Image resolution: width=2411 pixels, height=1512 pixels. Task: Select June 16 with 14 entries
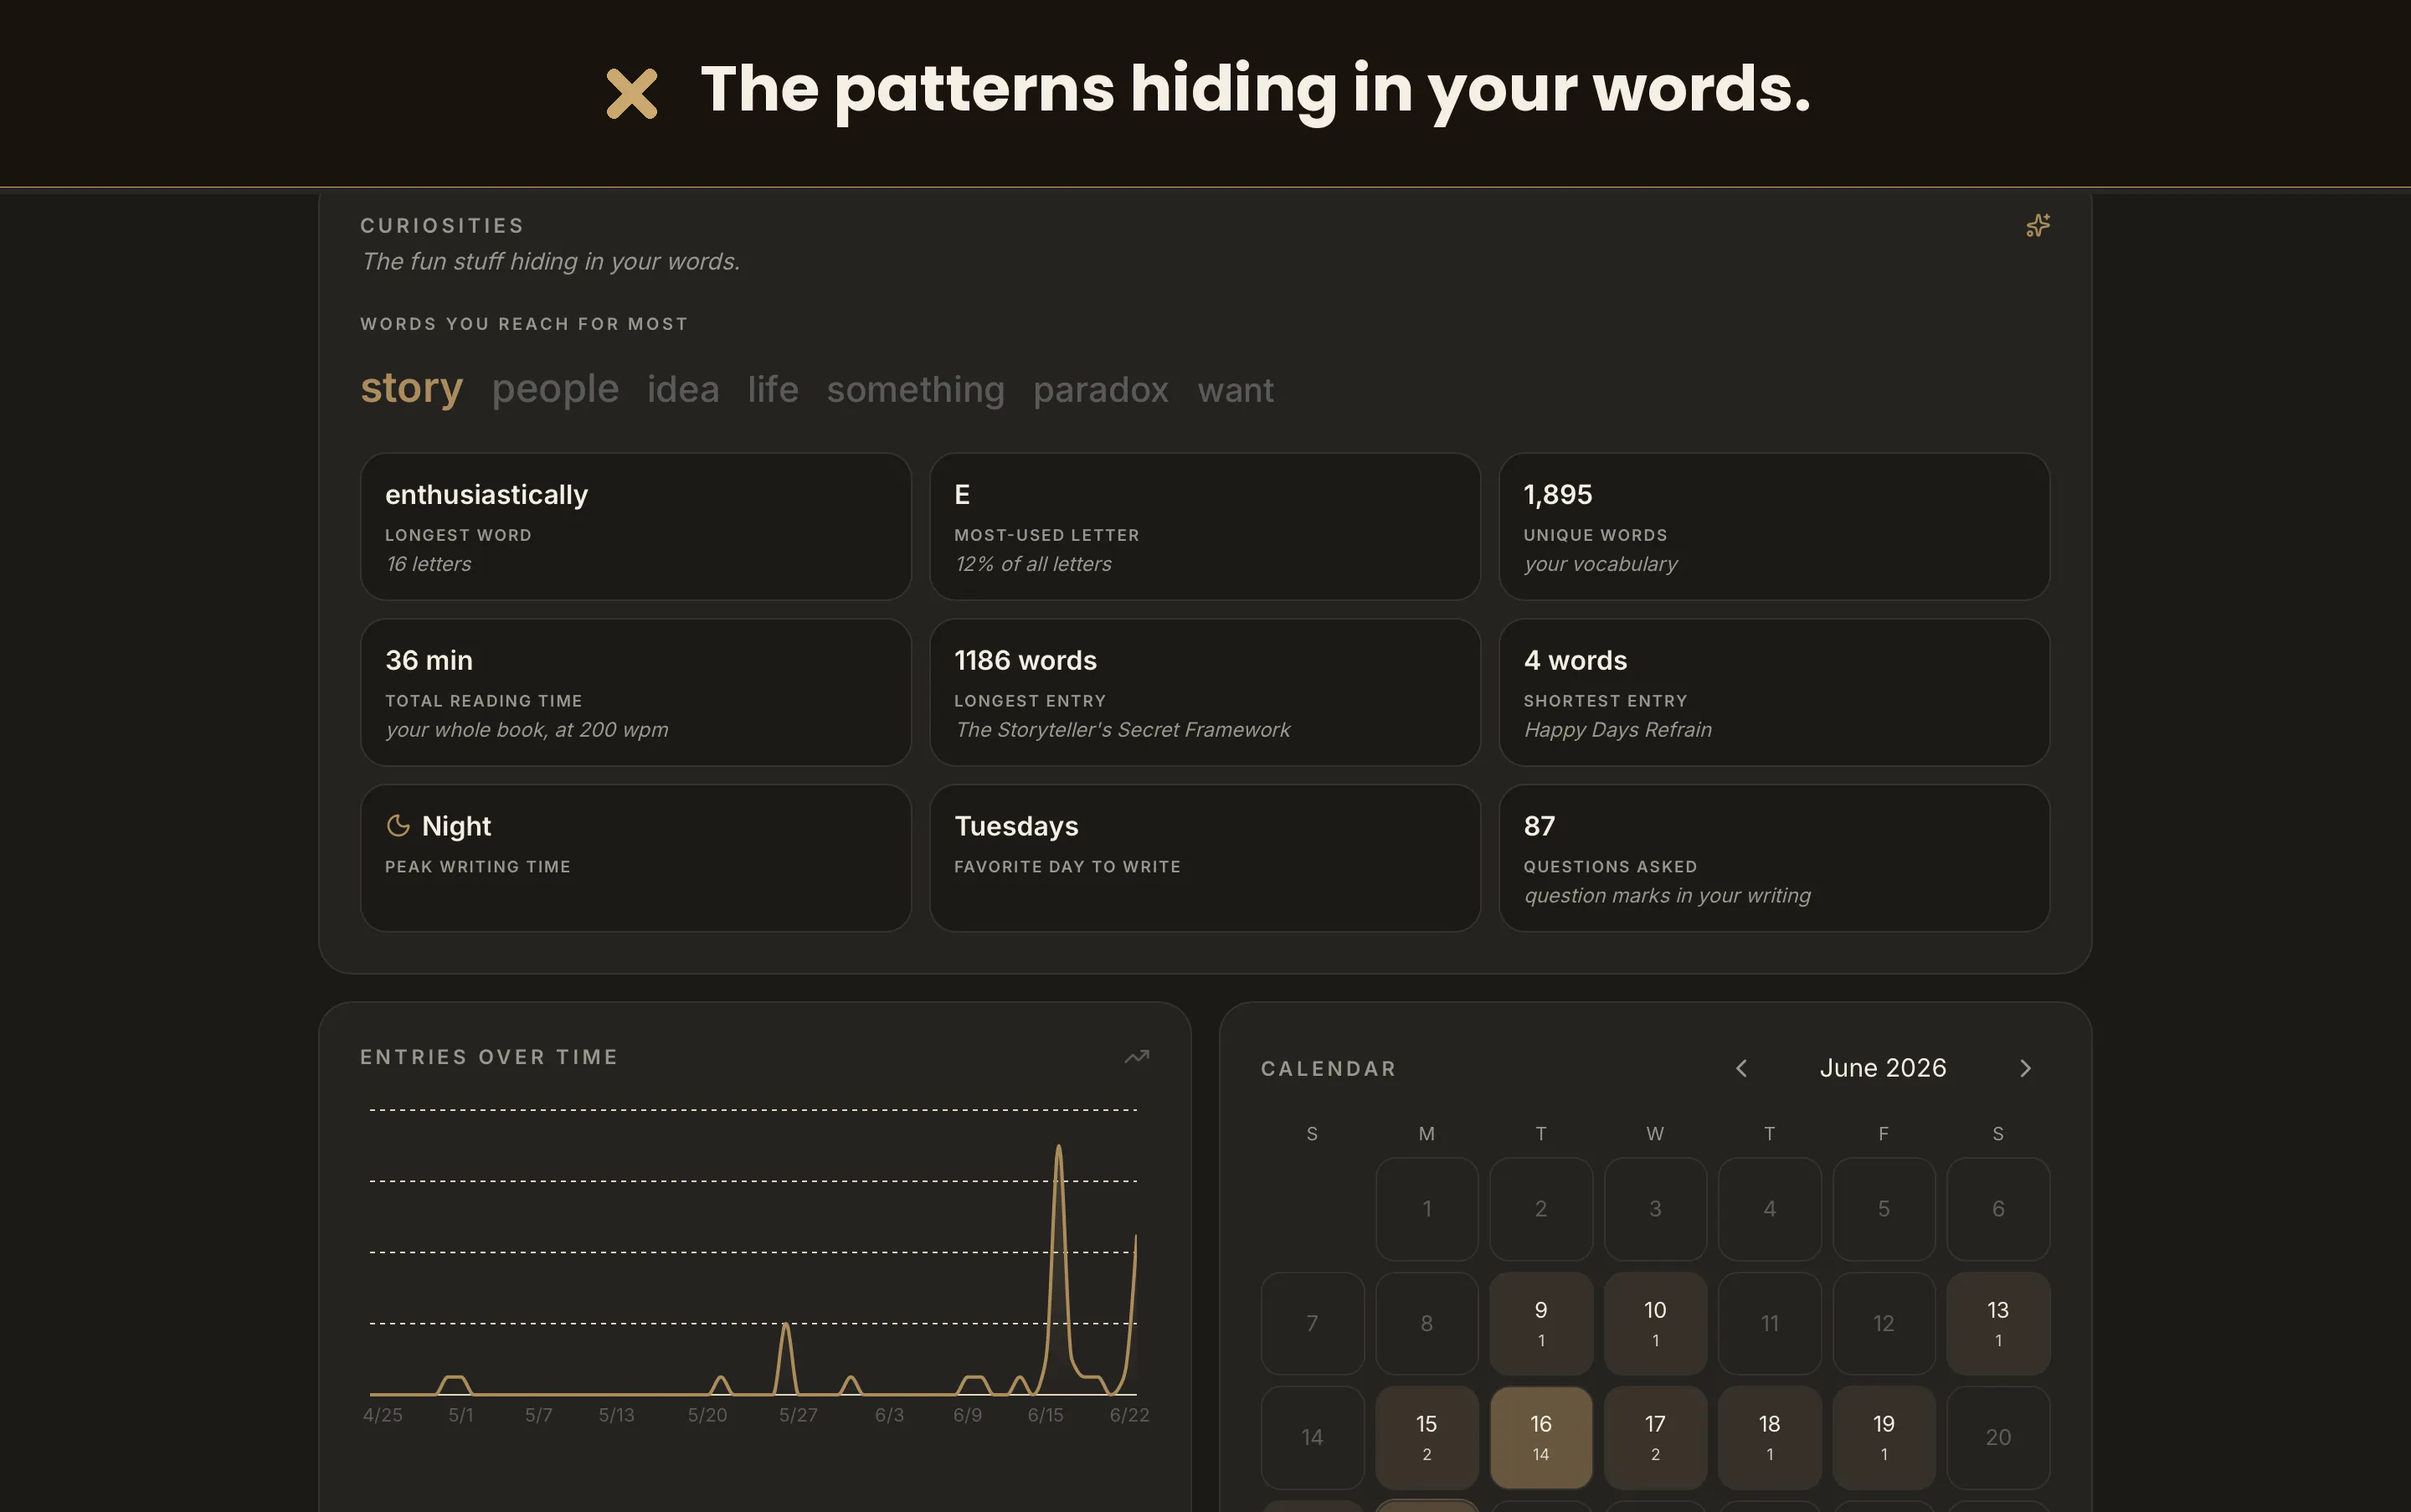pos(1540,1437)
